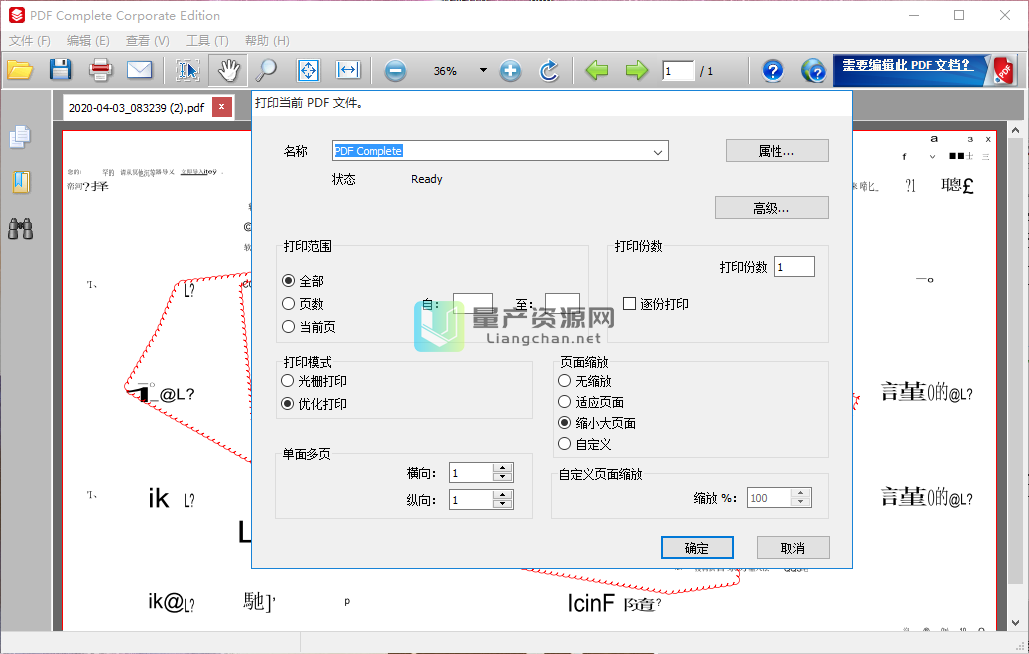Increase the 缩放 % value

(801, 493)
